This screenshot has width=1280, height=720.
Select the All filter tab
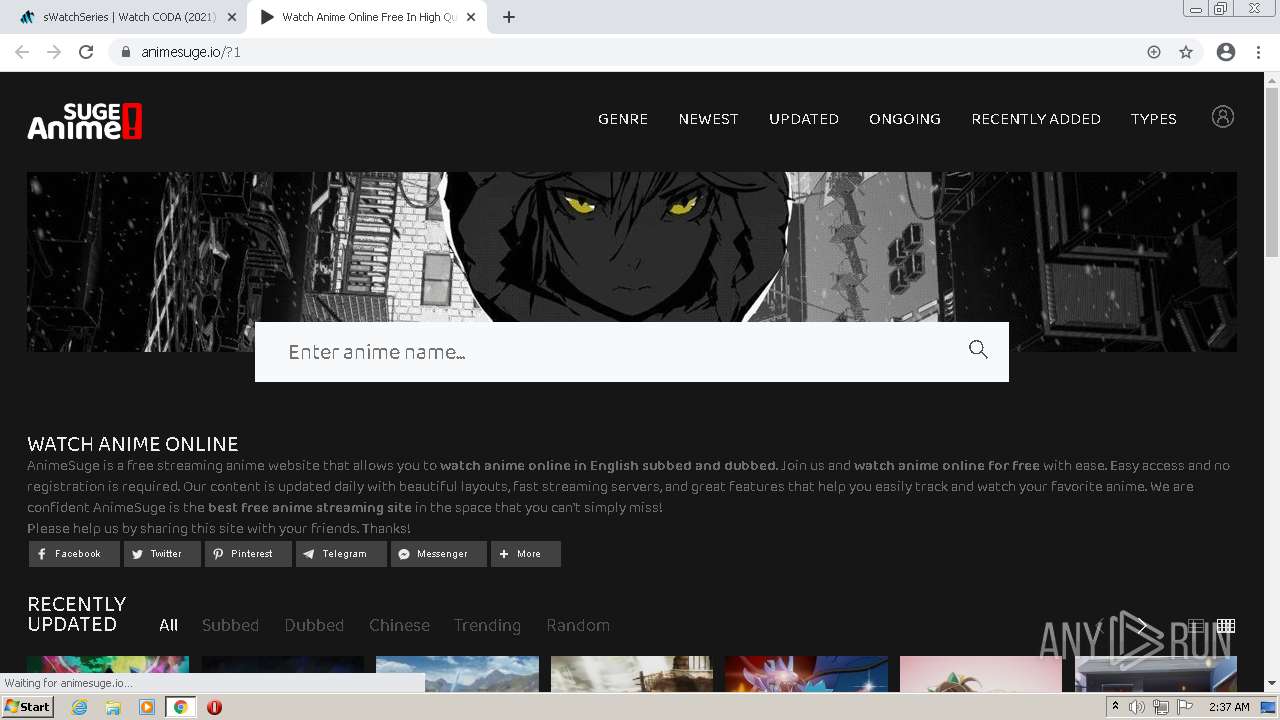coord(168,625)
